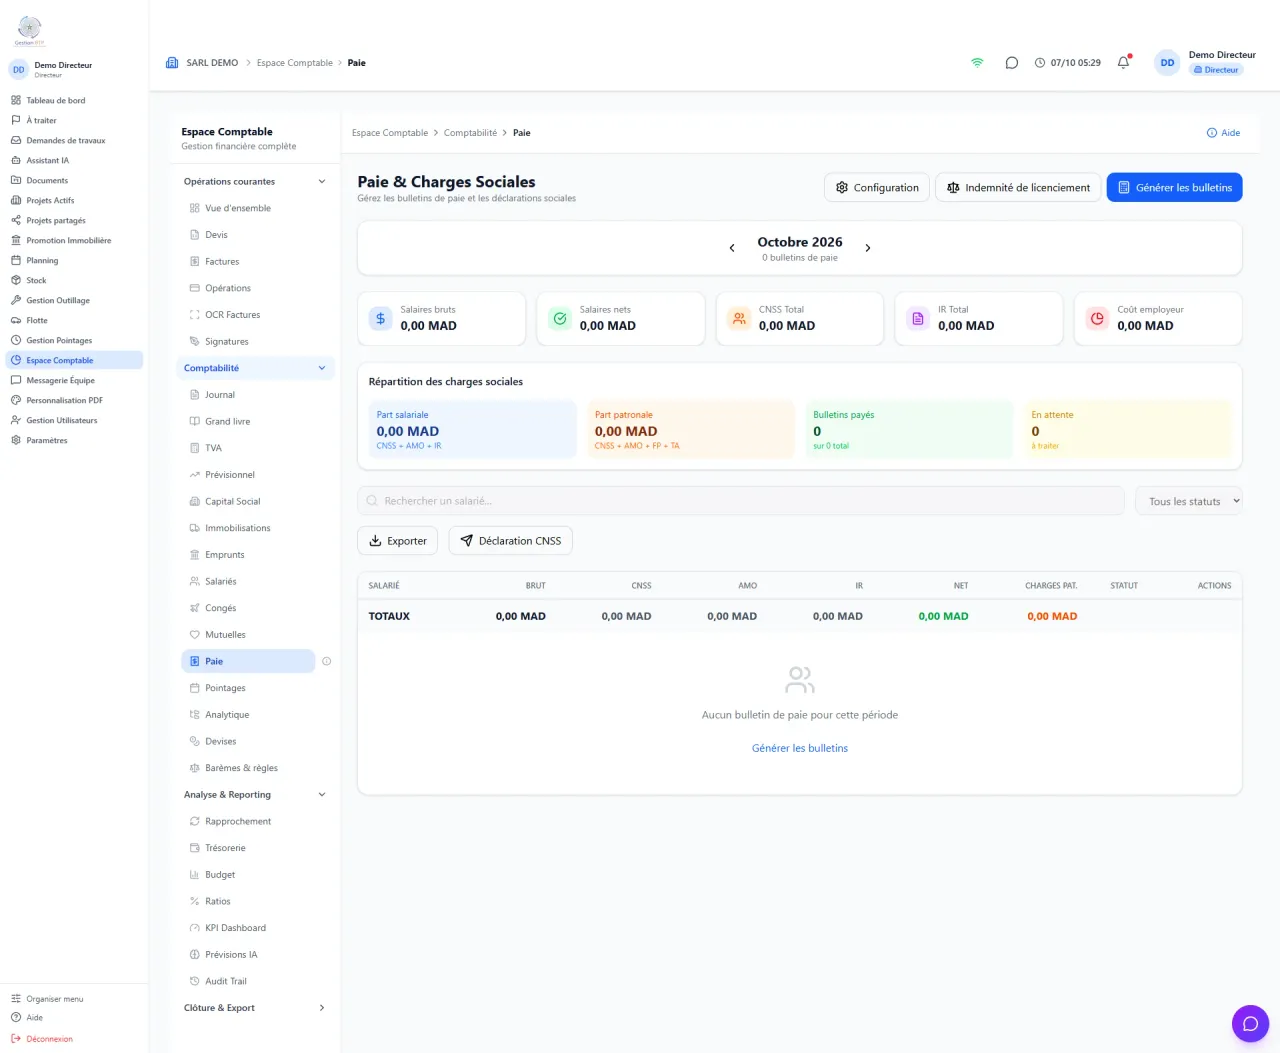The width and height of the screenshot is (1280, 1053).
Task: Open KPI Dashboard menu item
Action: tap(248, 928)
